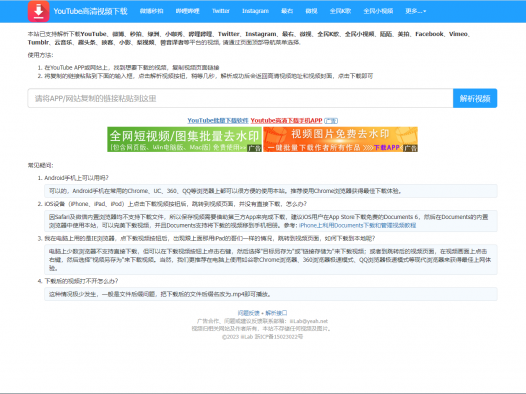
Task: Select the 最右 navigation item
Action: (287, 11)
